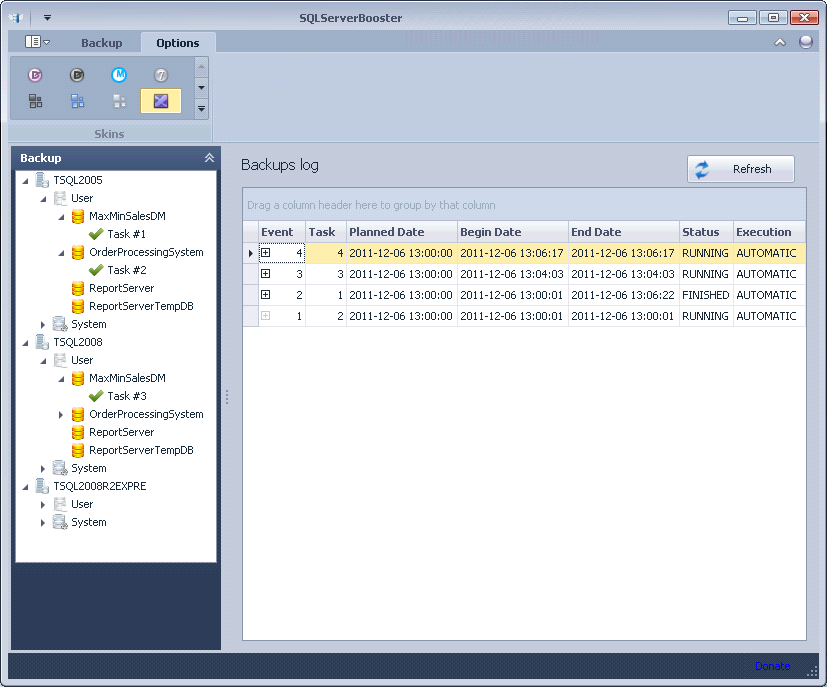
Task: Expand details of event 2 row
Action: pos(266,295)
